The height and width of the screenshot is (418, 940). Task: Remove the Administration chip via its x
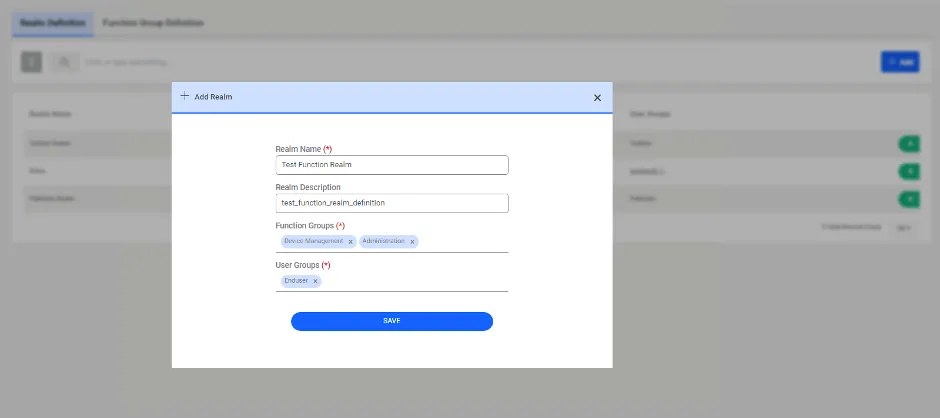coord(412,242)
